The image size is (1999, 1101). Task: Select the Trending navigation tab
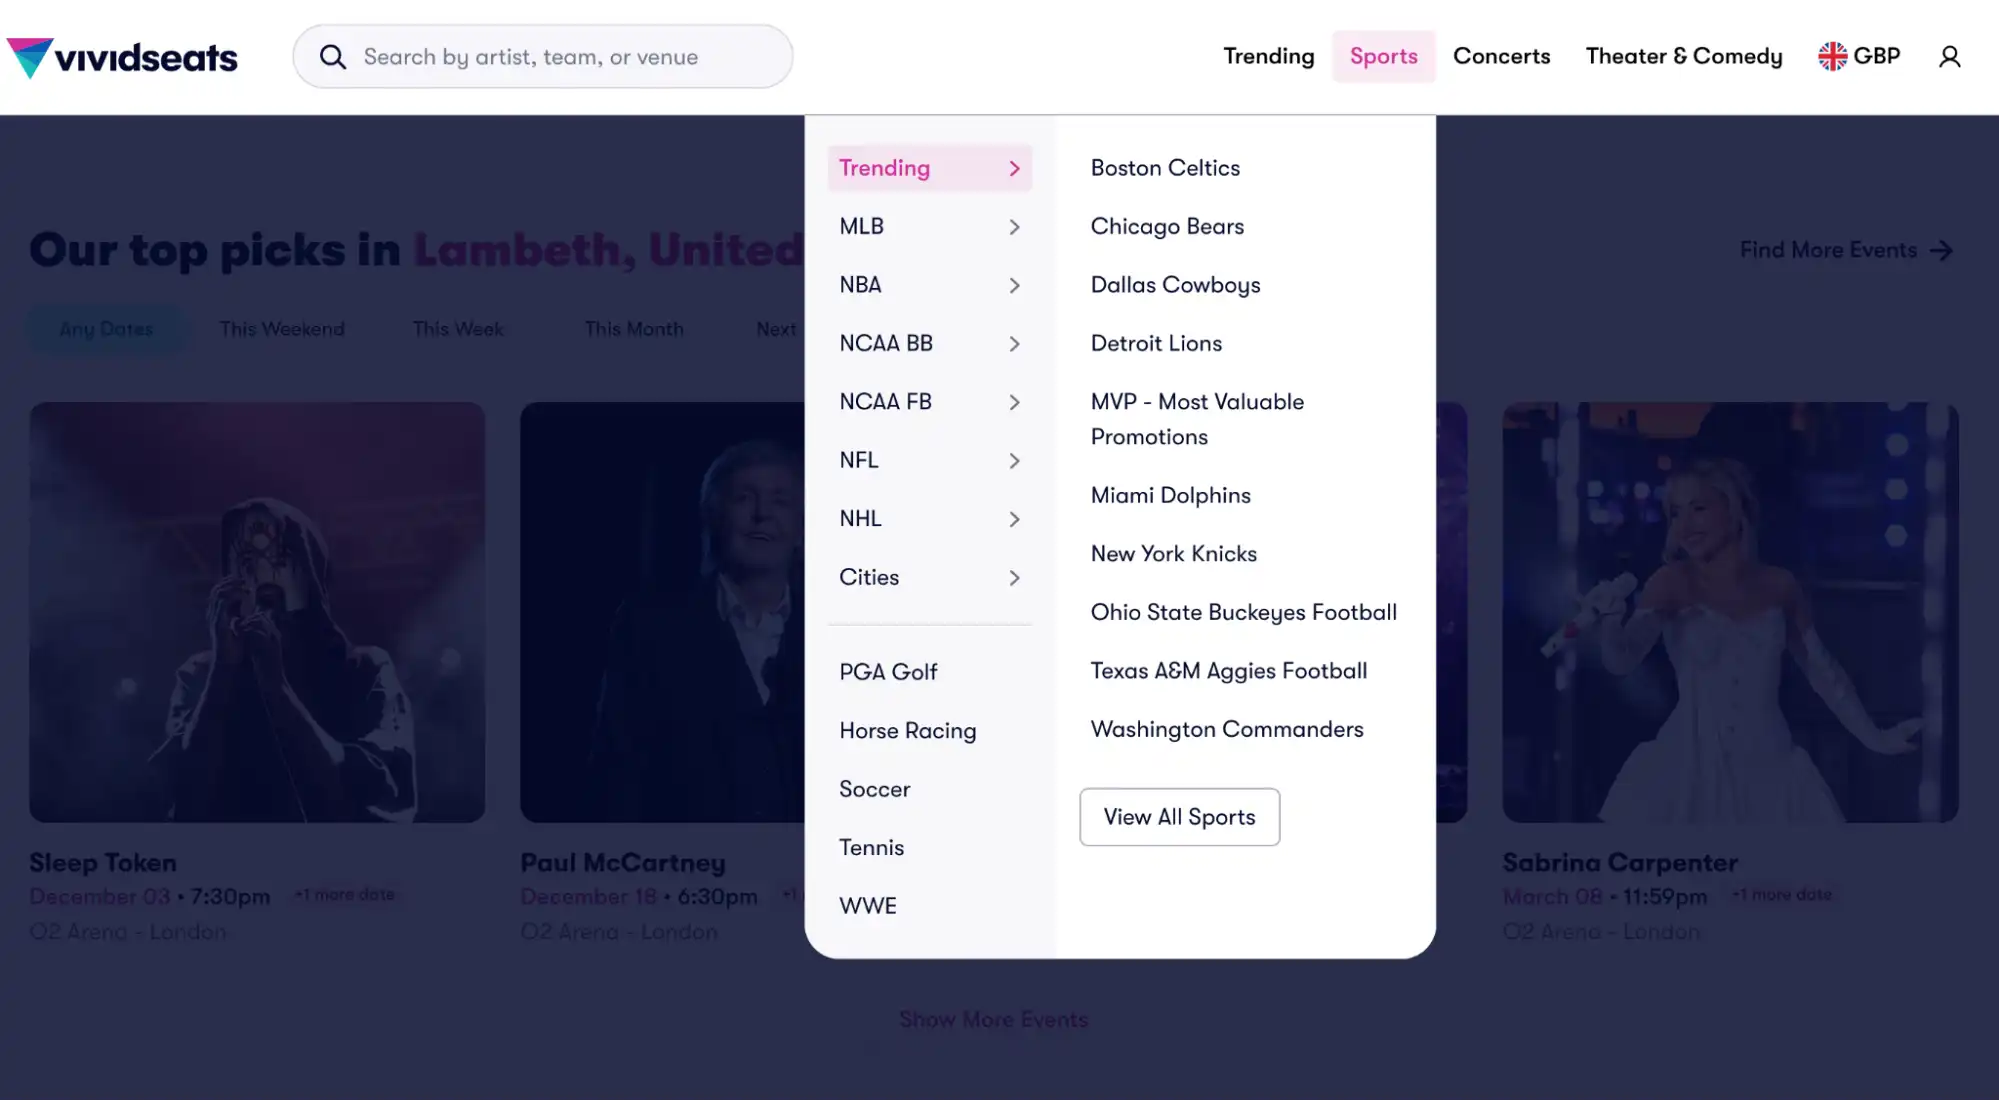[x=1267, y=56]
